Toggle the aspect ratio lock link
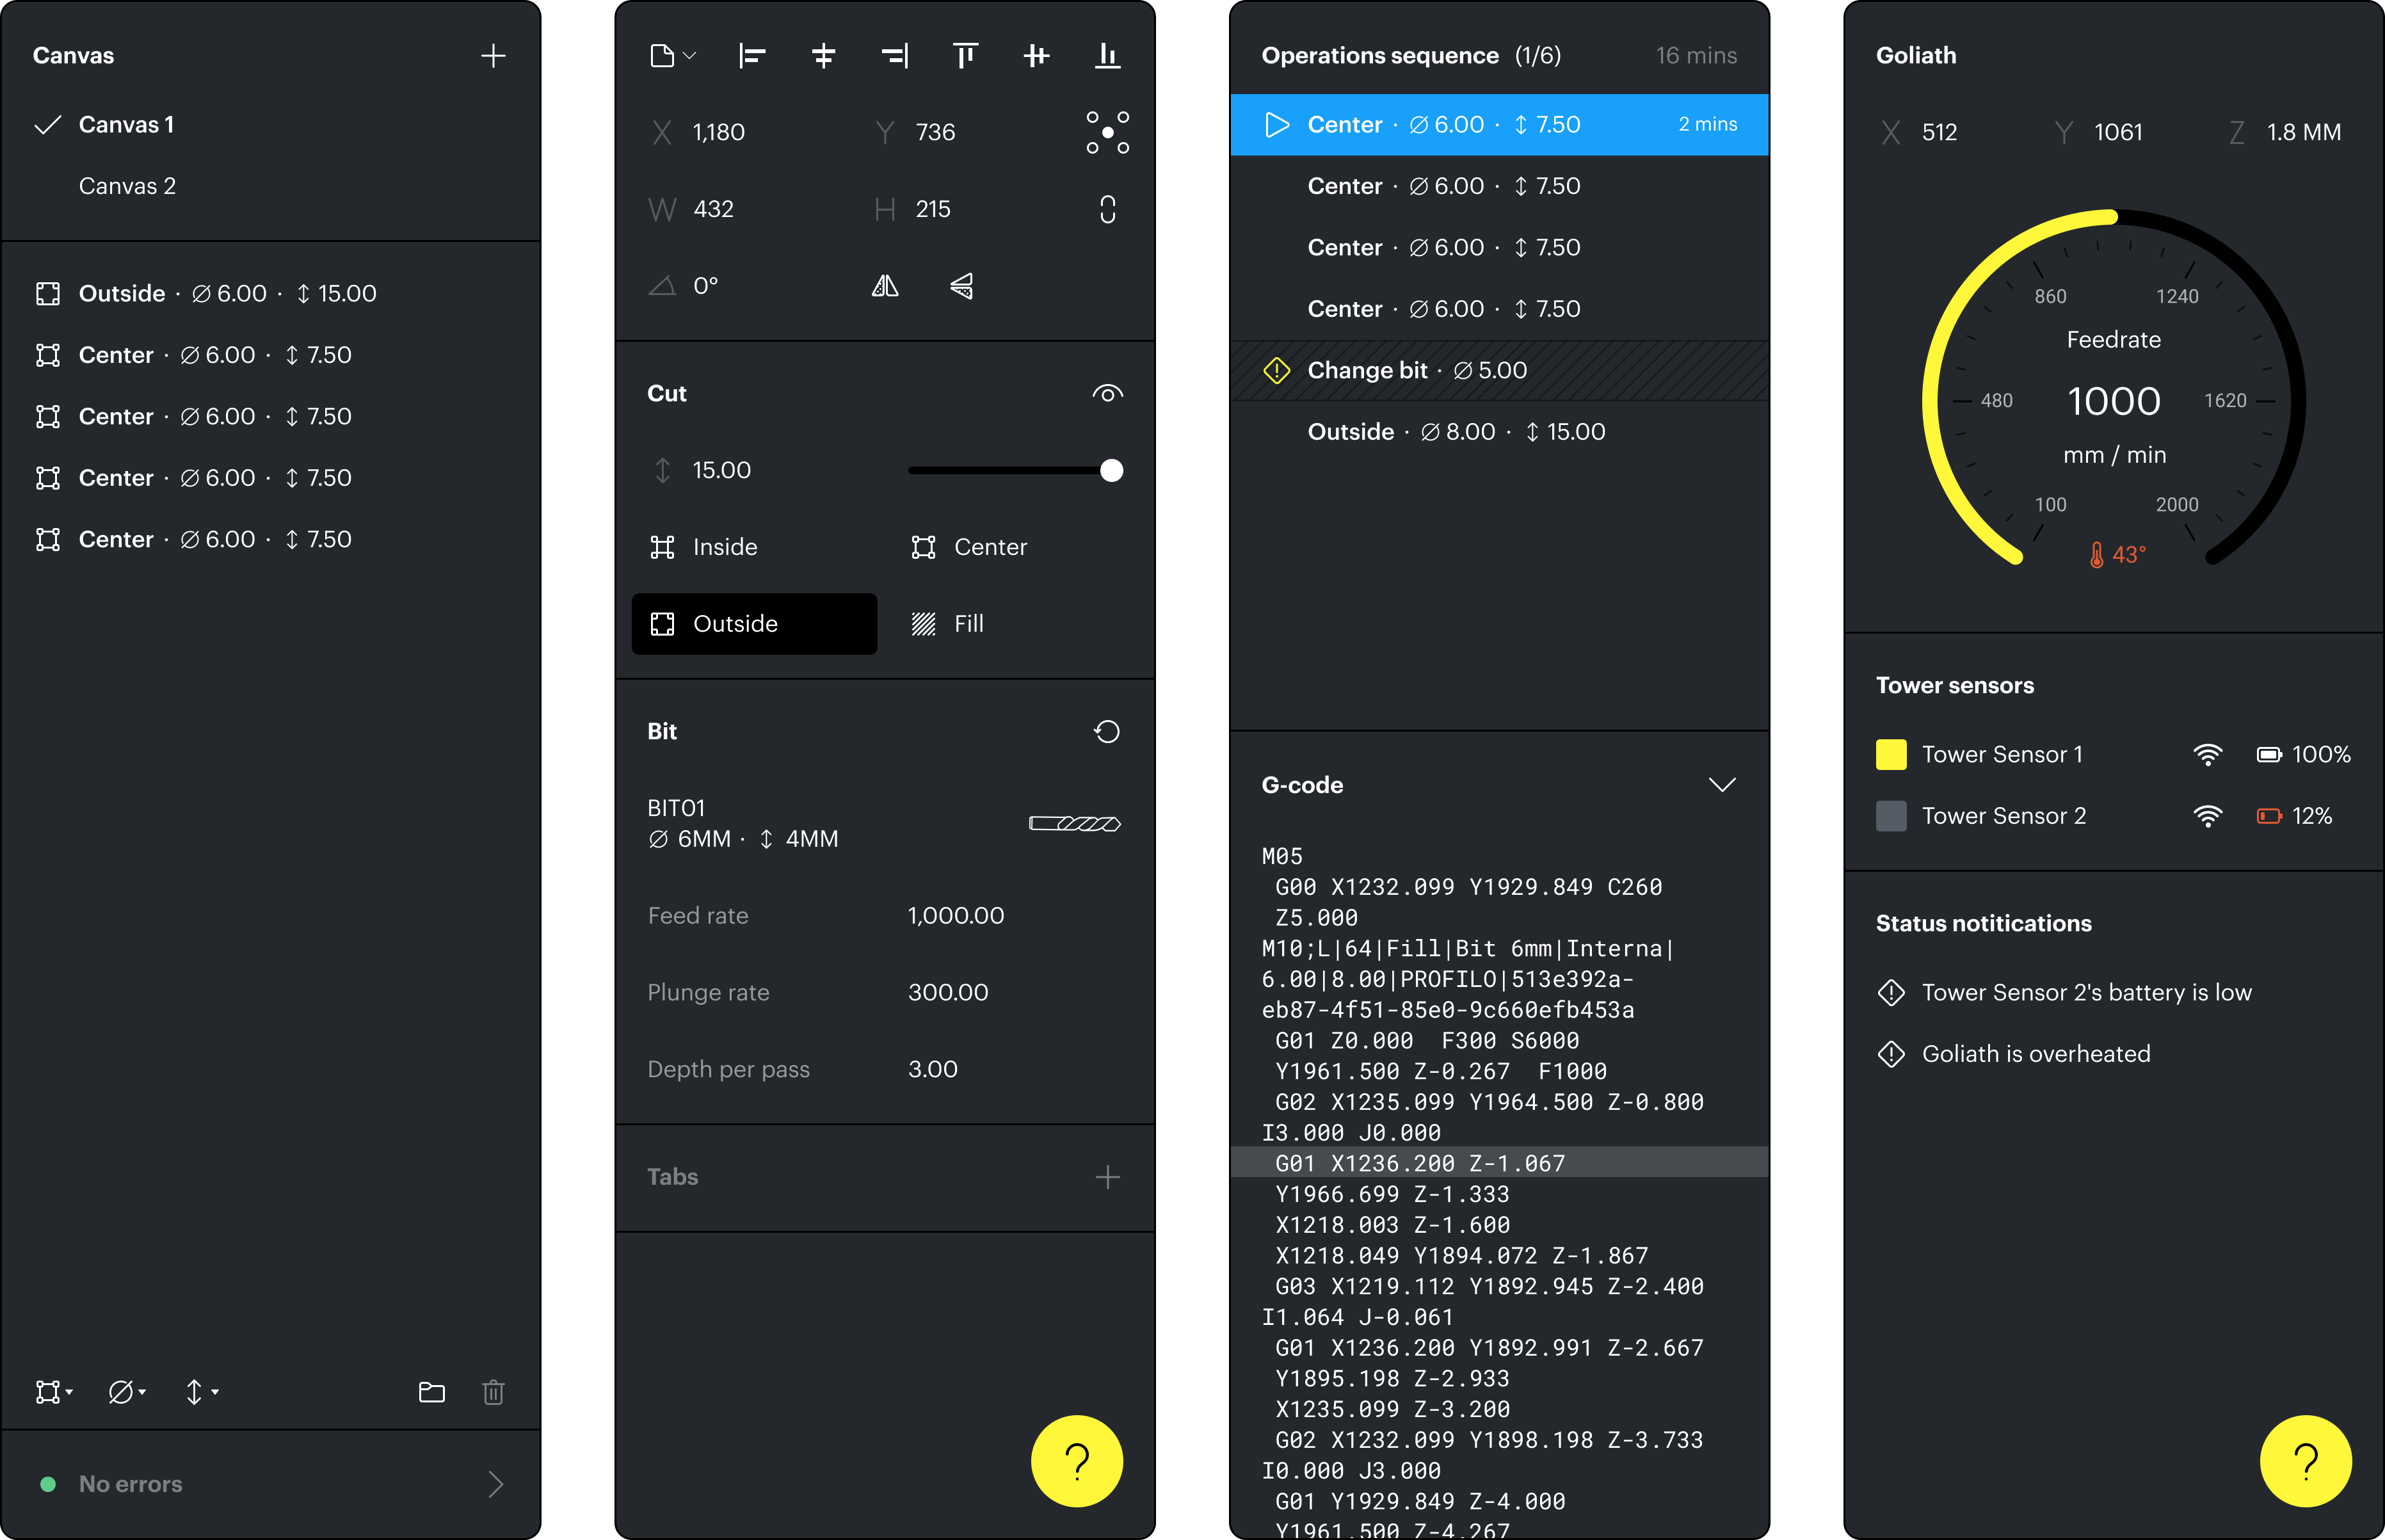The height and width of the screenshot is (1540, 2385). (1107, 210)
